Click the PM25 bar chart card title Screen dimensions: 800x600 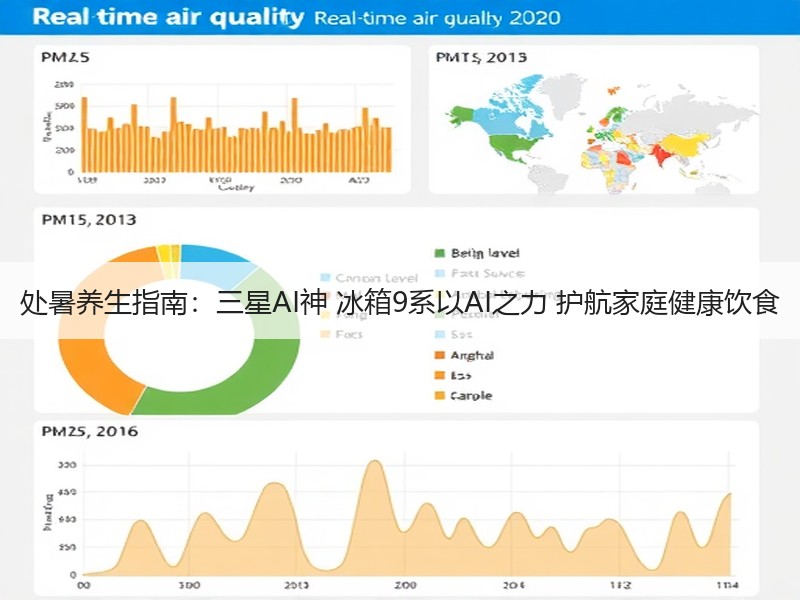coord(65,57)
